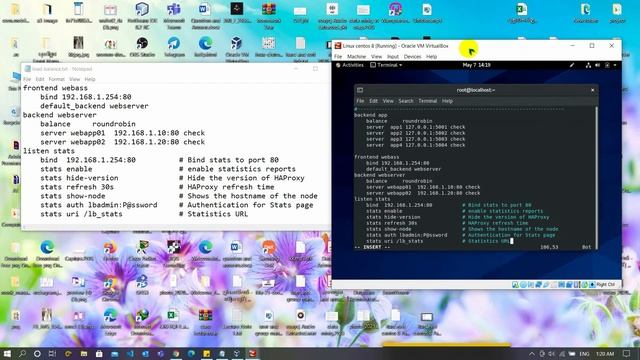The width and height of the screenshot is (640, 360).
Task: Switch to VirtualBox VM taskbar button
Action: click(x=253, y=353)
